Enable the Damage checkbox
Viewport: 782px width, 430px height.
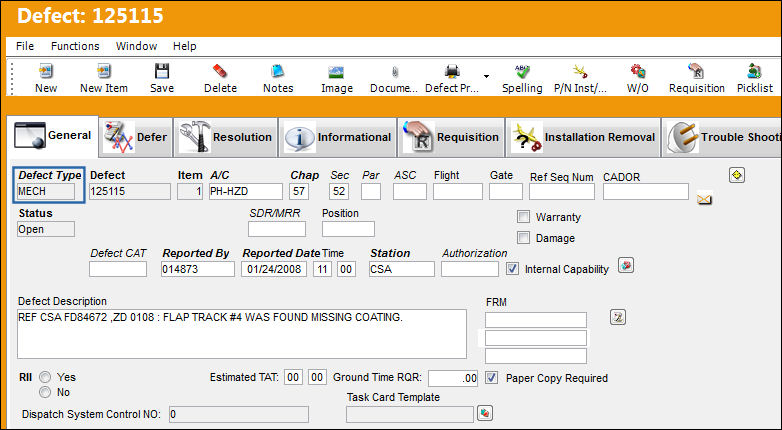point(523,237)
